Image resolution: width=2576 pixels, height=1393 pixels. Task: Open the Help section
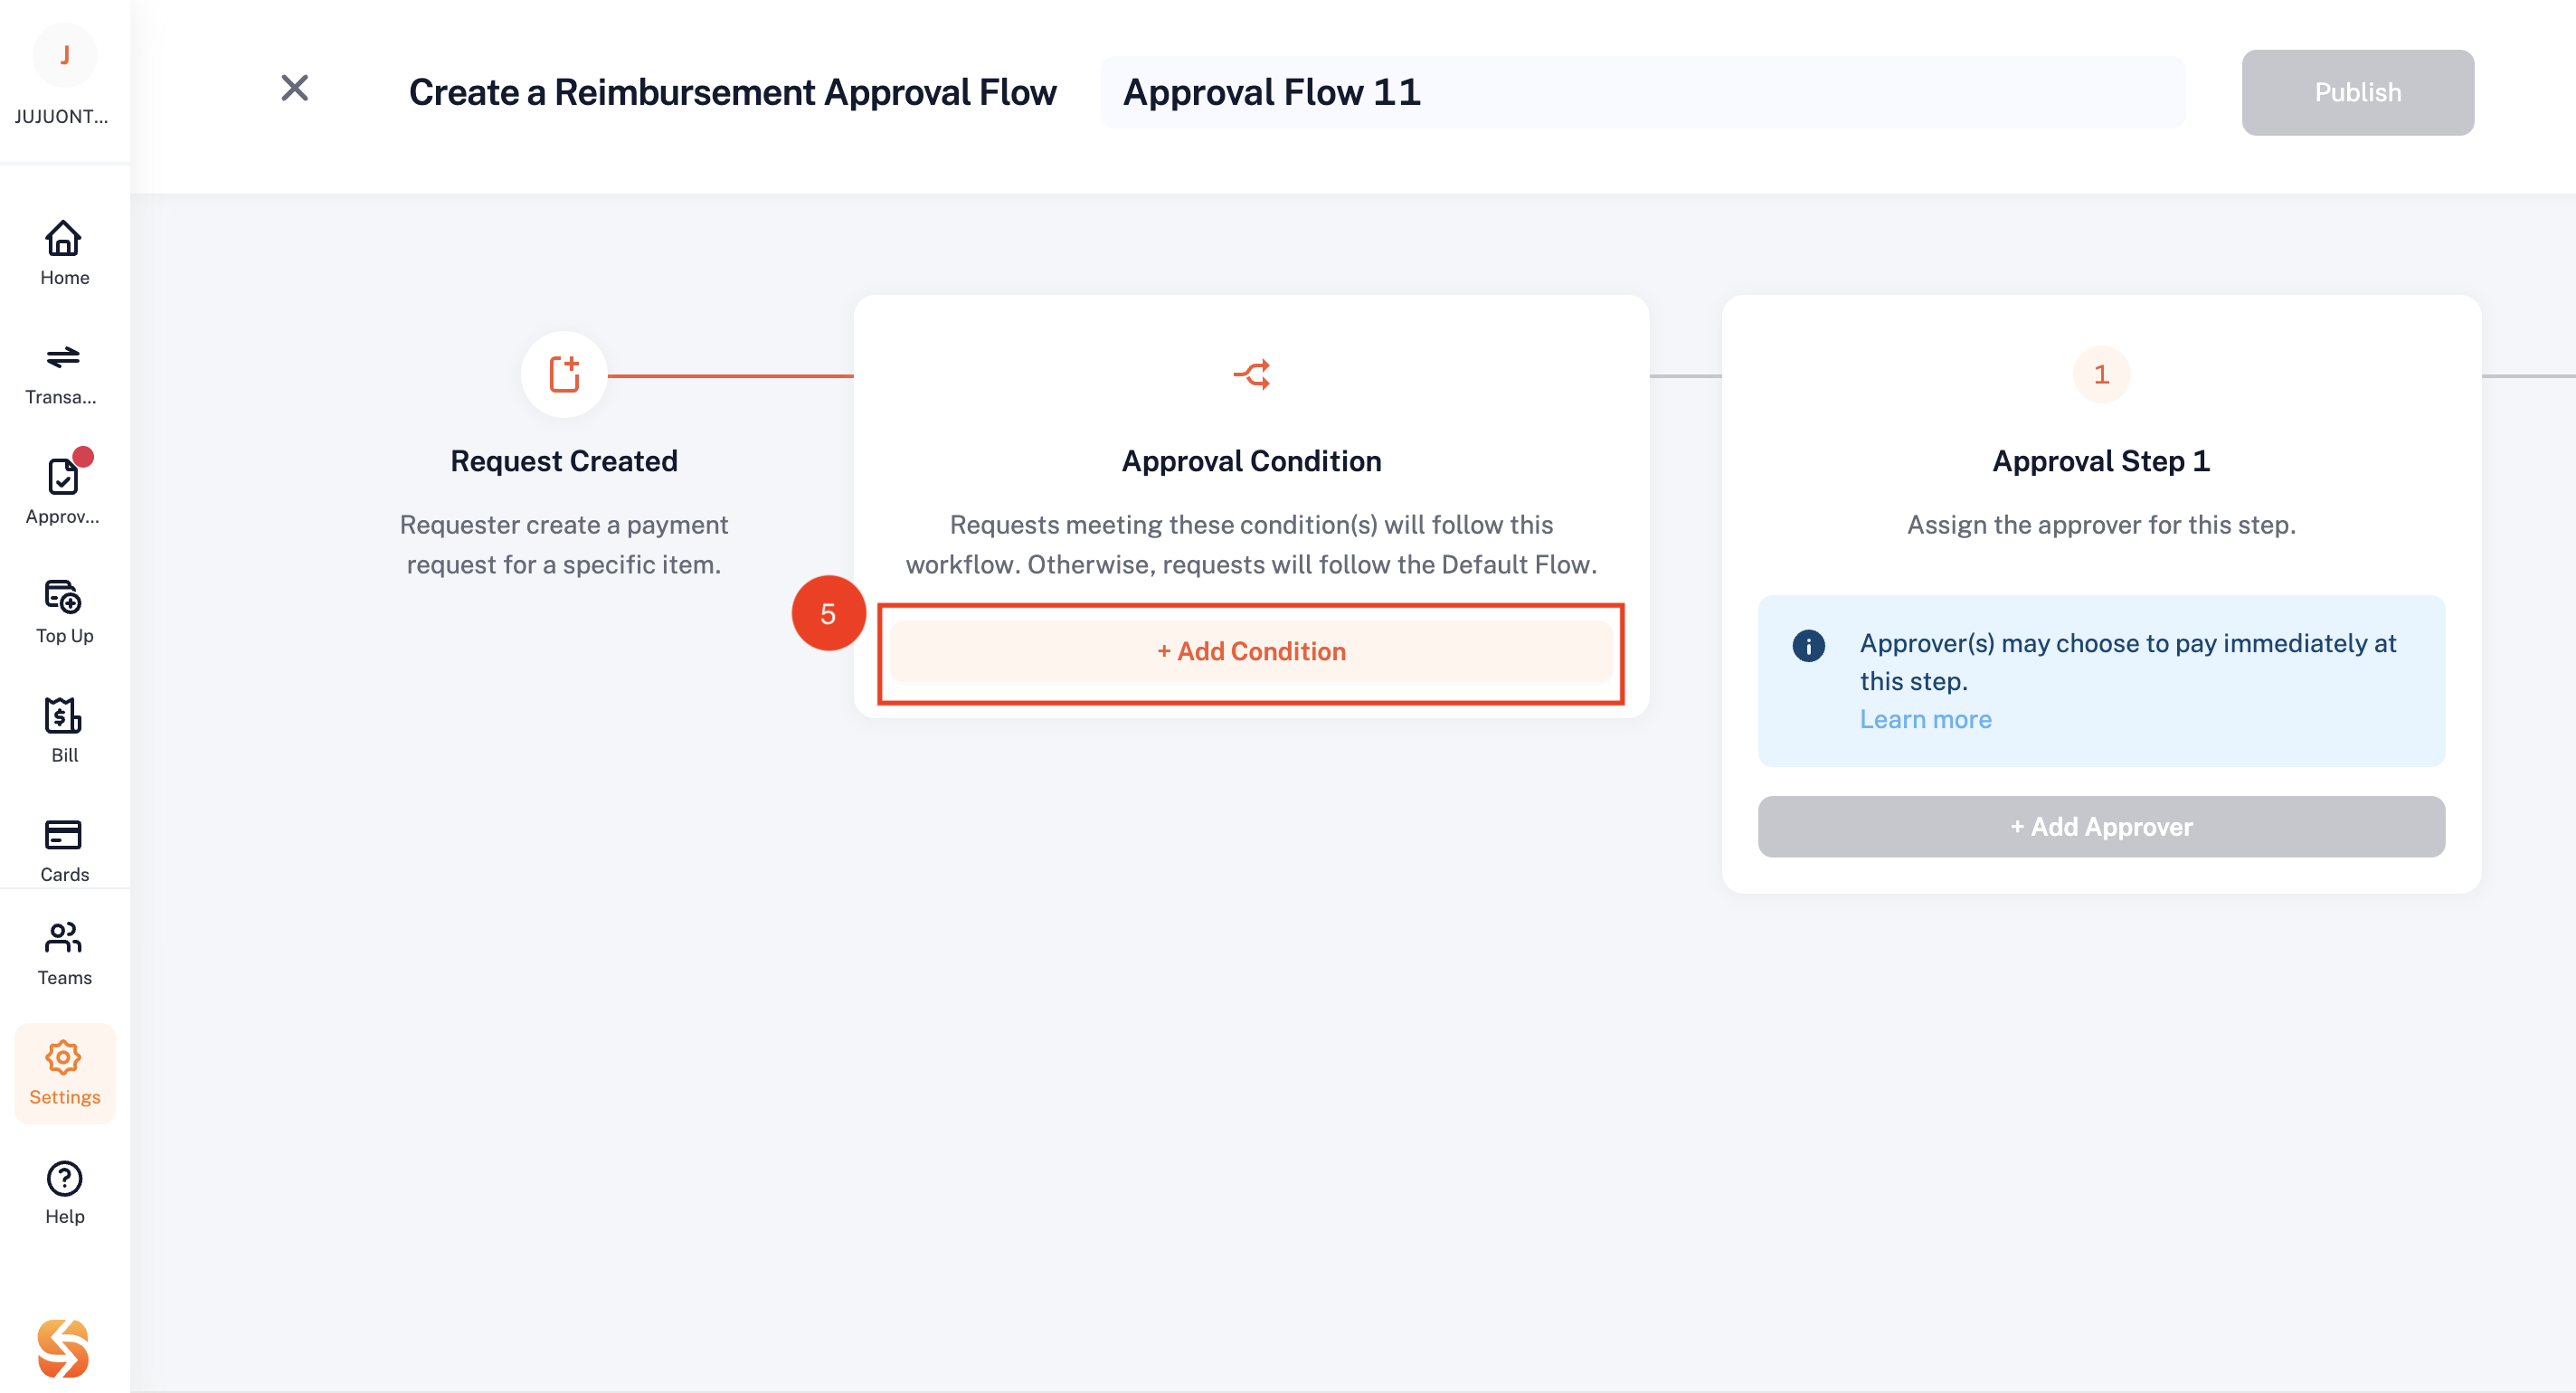coord(64,1192)
